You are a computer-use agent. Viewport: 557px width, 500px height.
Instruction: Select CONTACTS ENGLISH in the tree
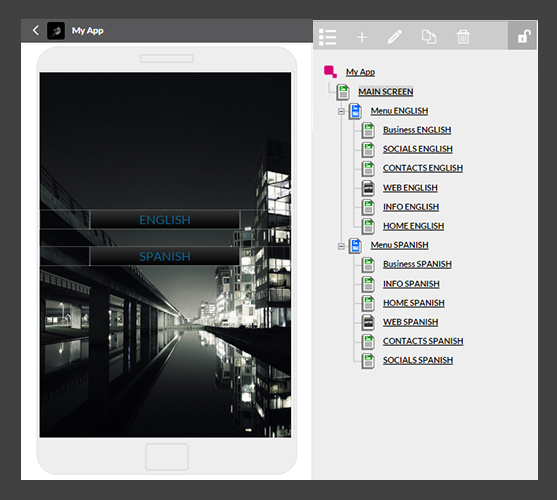(423, 168)
